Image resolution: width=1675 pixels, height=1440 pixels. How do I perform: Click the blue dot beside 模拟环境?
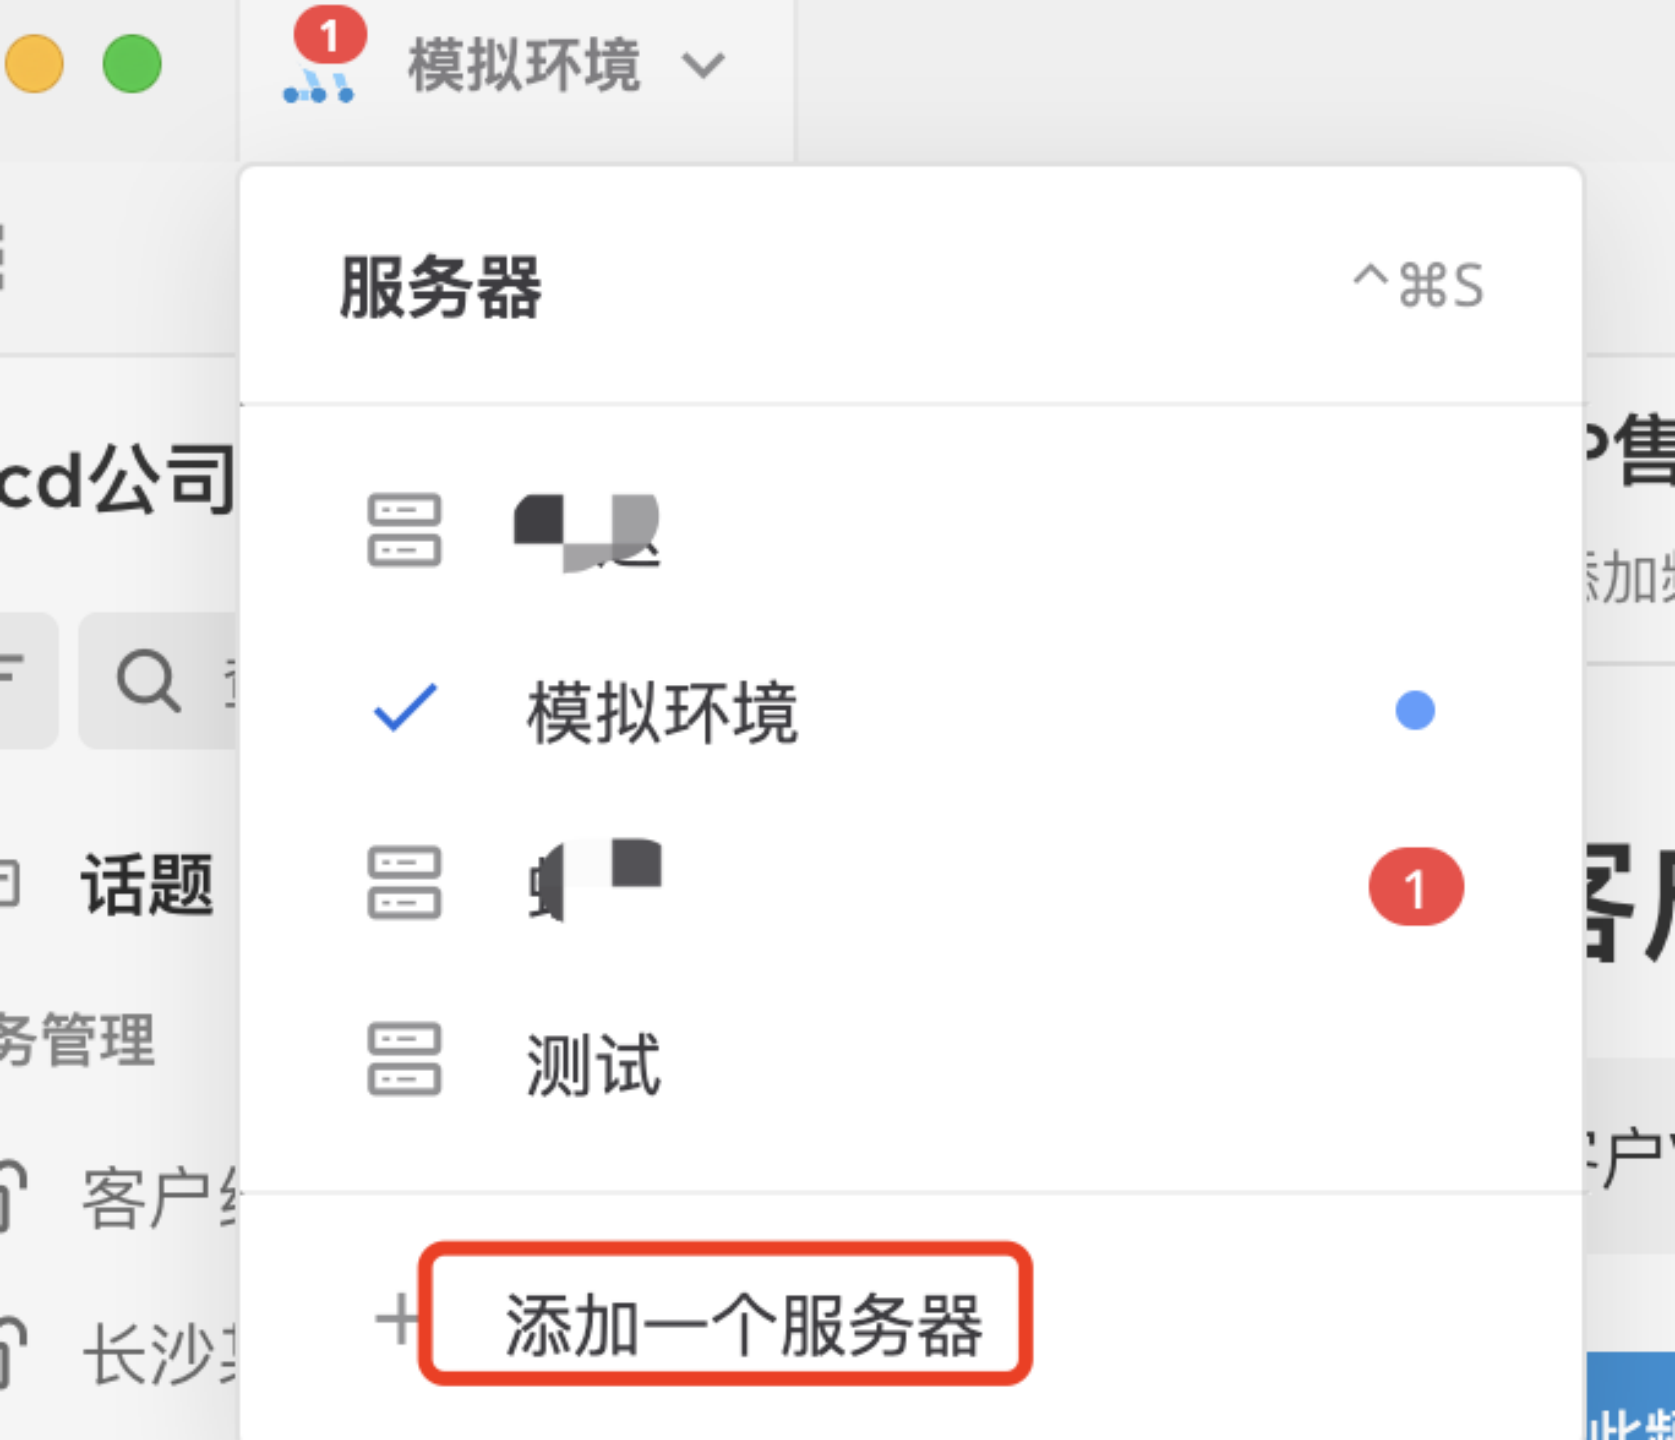coord(1415,711)
